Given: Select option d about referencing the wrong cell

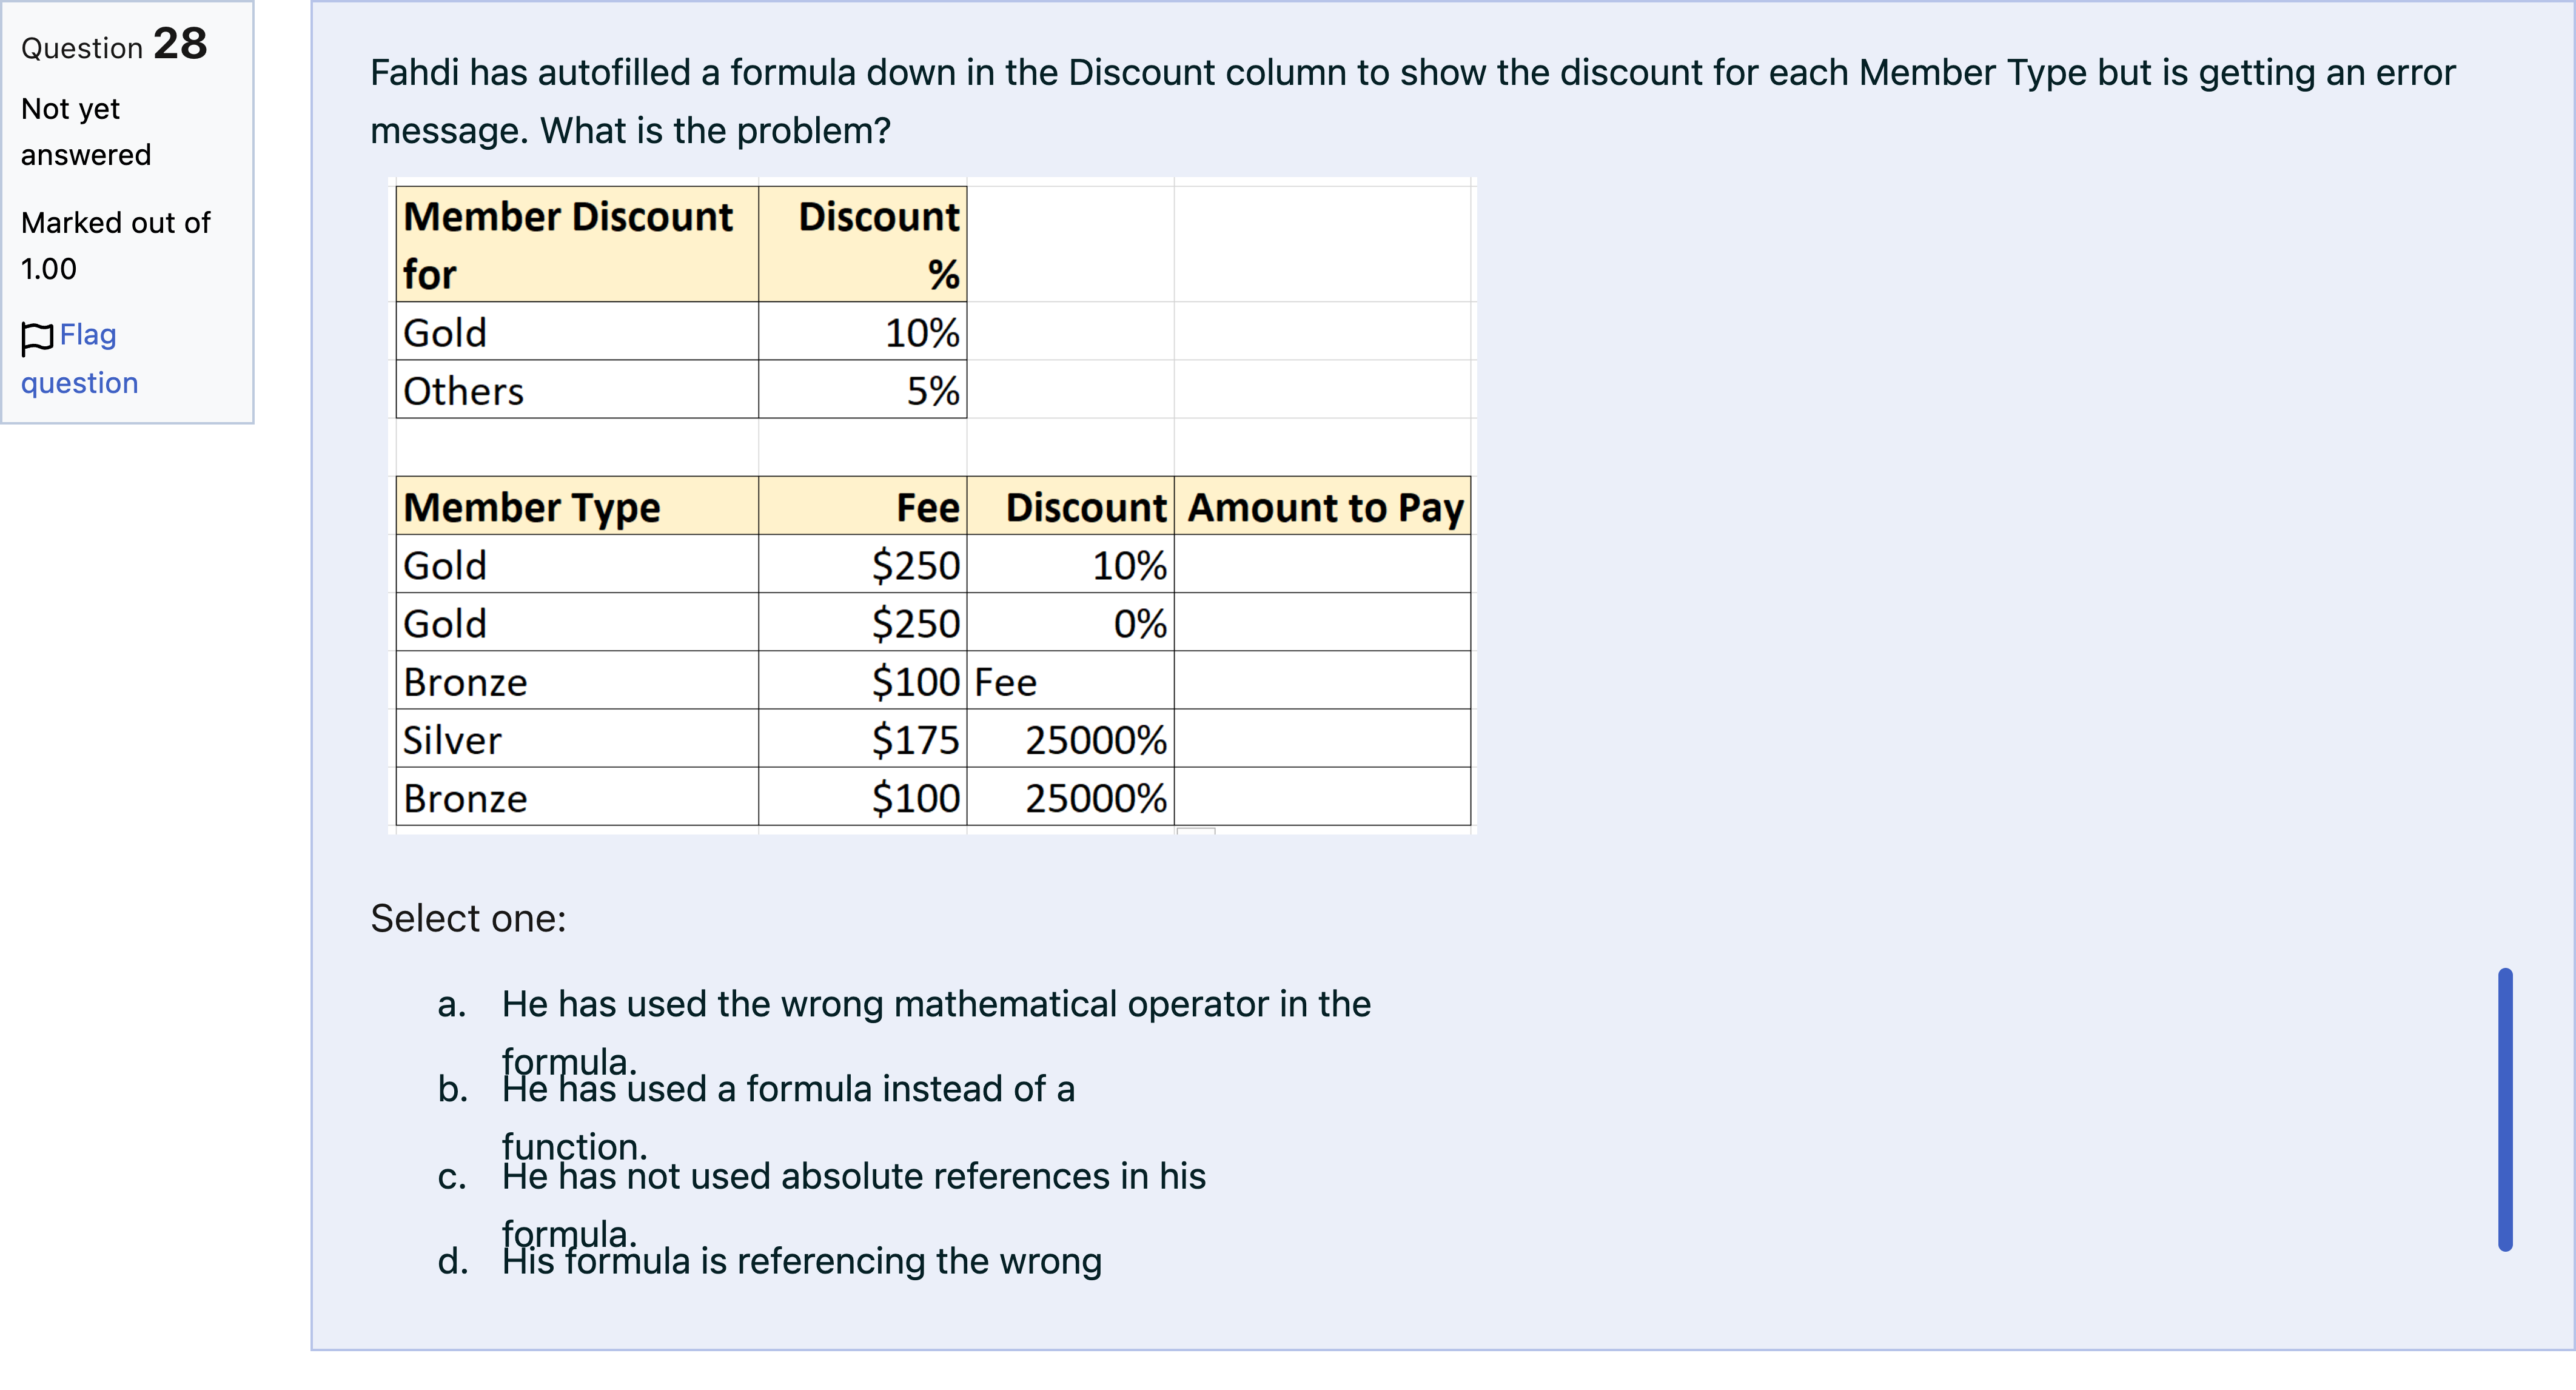Looking at the screenshot, I should click(x=801, y=1261).
